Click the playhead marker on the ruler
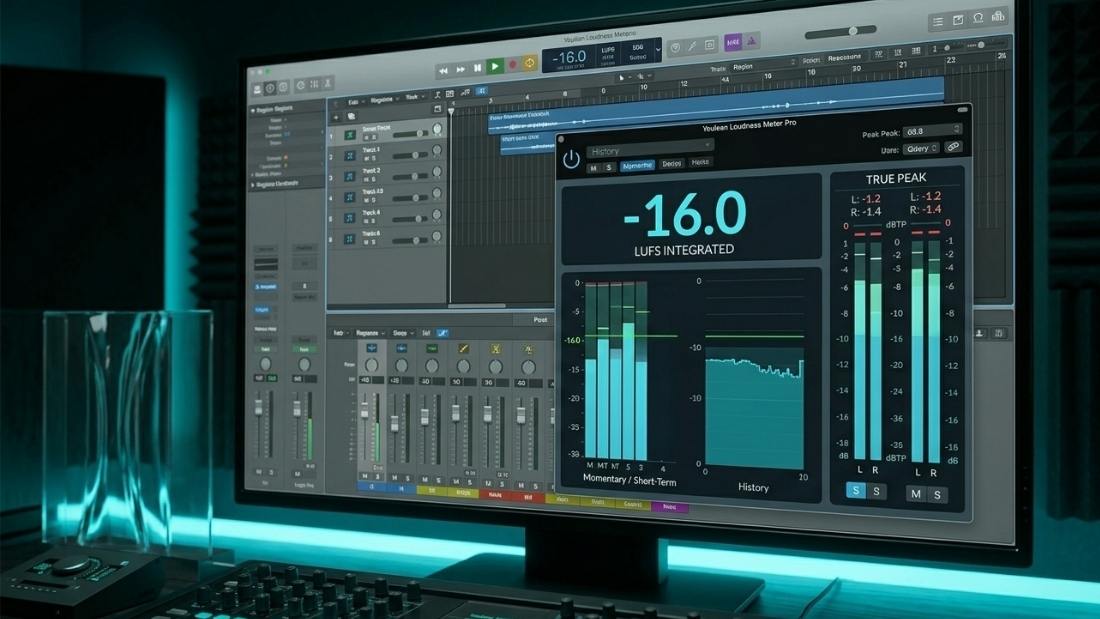 coord(451,111)
